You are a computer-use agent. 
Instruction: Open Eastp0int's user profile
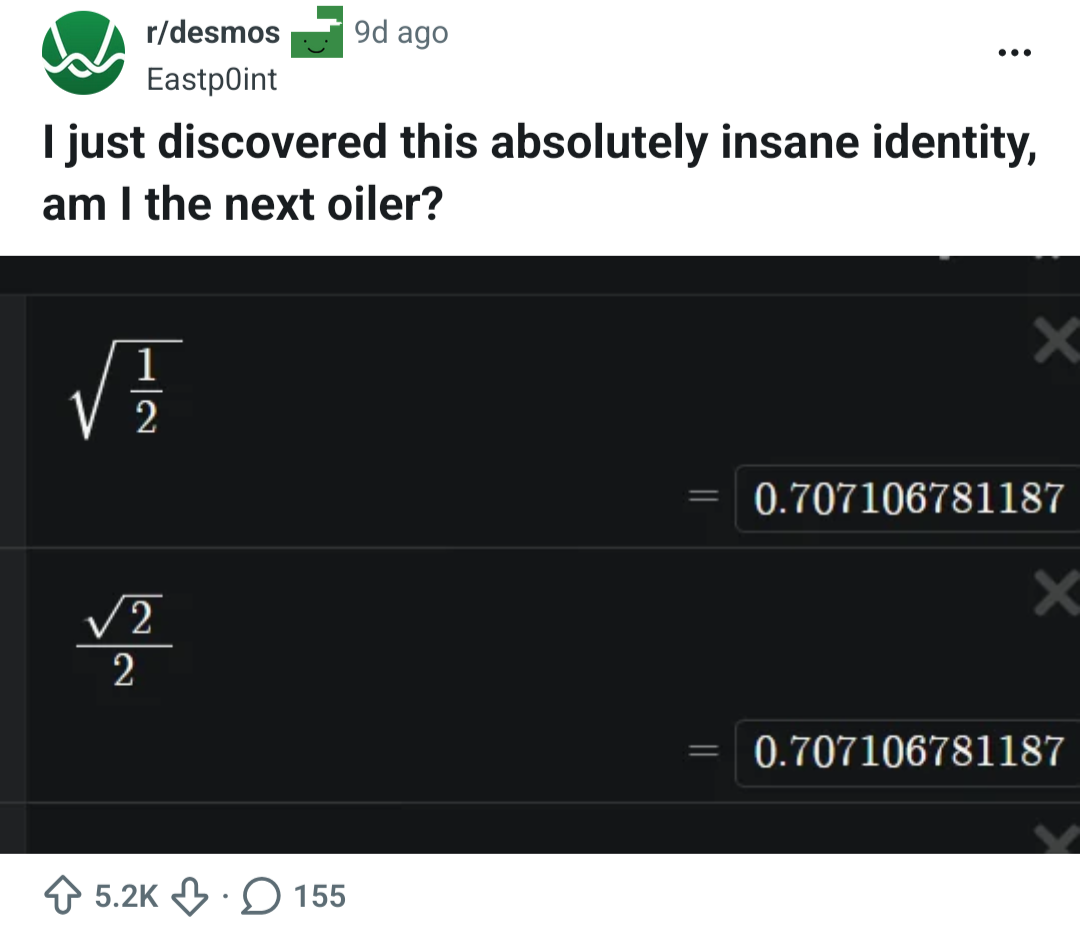point(211,79)
